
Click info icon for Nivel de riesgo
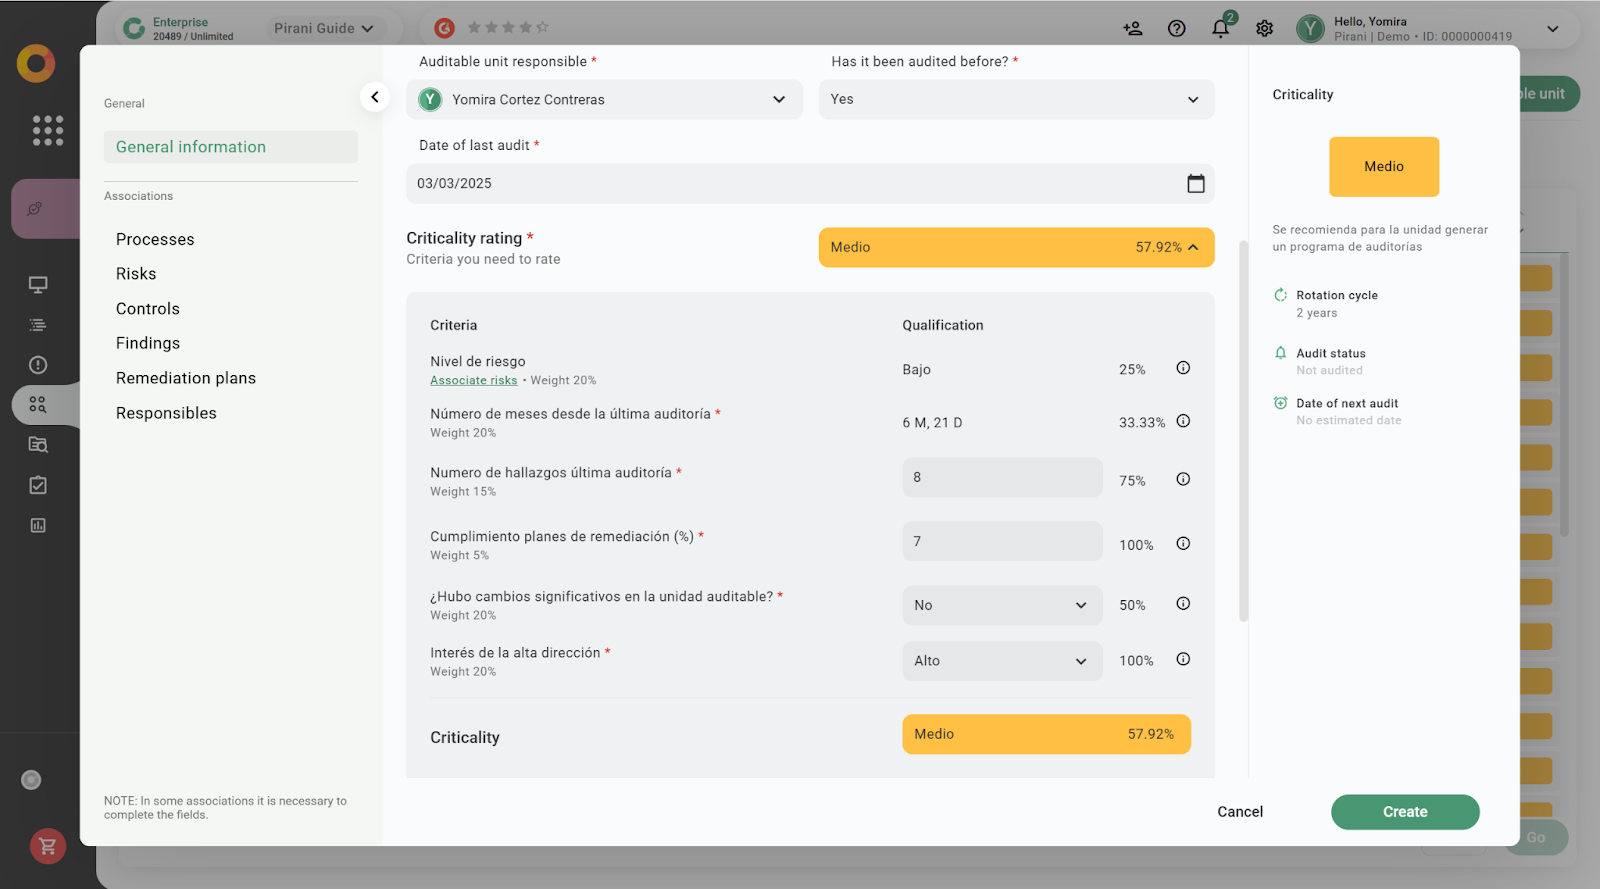coord(1183,368)
